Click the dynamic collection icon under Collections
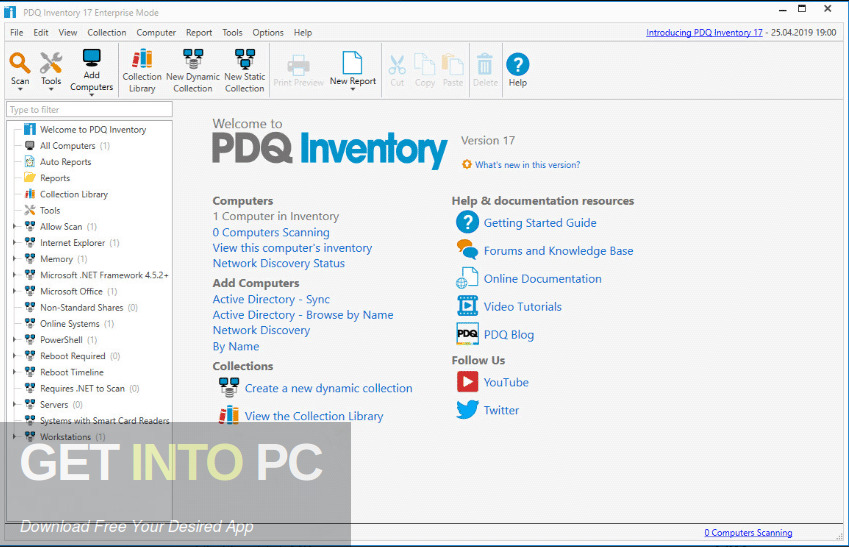The height and width of the screenshot is (547, 849). pyautogui.click(x=229, y=387)
